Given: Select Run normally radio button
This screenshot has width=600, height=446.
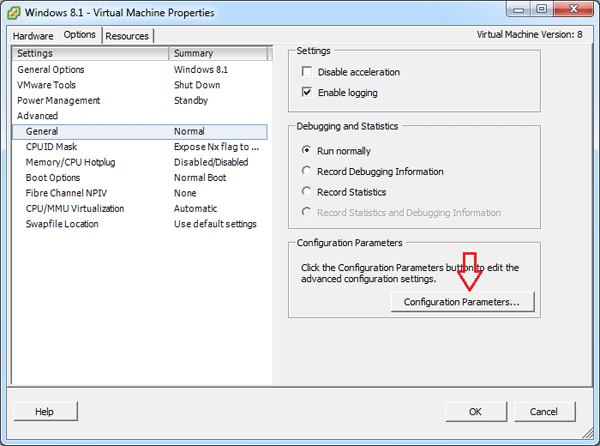Looking at the screenshot, I should click(307, 151).
